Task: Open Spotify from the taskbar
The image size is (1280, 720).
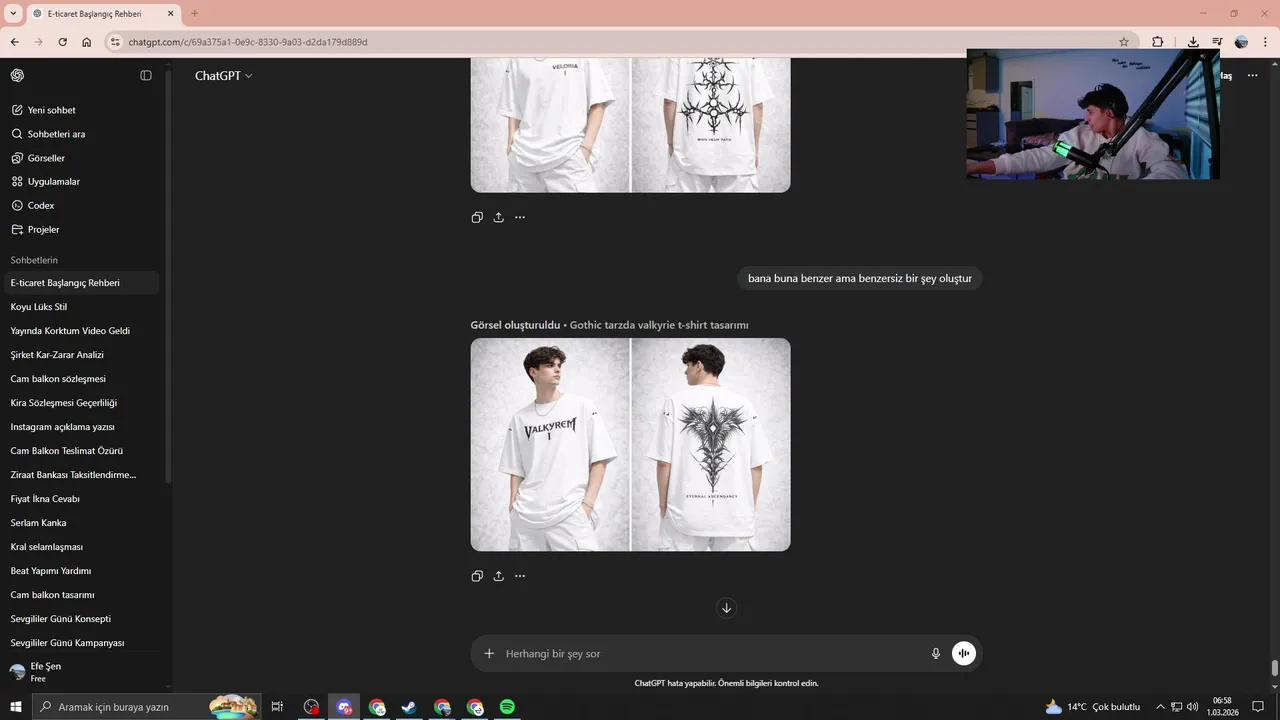Action: pos(507,707)
